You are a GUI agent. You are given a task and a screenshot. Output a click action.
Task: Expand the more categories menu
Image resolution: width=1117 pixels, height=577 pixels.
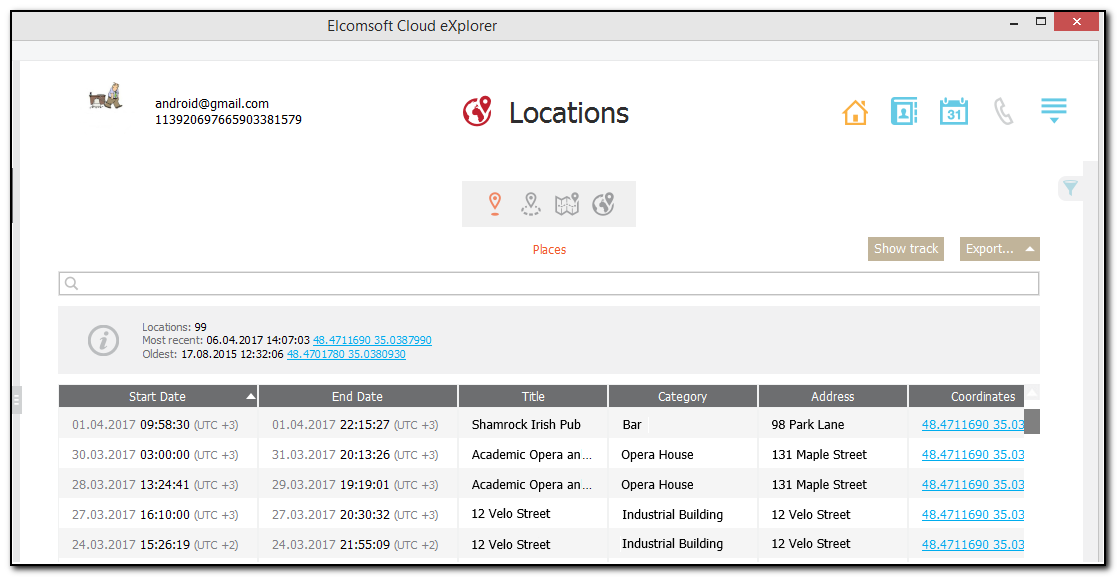[1054, 110]
